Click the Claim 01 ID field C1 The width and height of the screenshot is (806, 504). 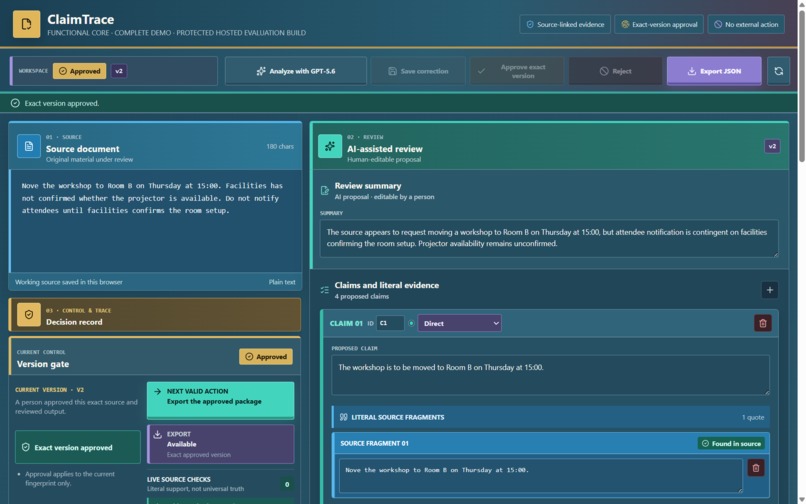390,323
